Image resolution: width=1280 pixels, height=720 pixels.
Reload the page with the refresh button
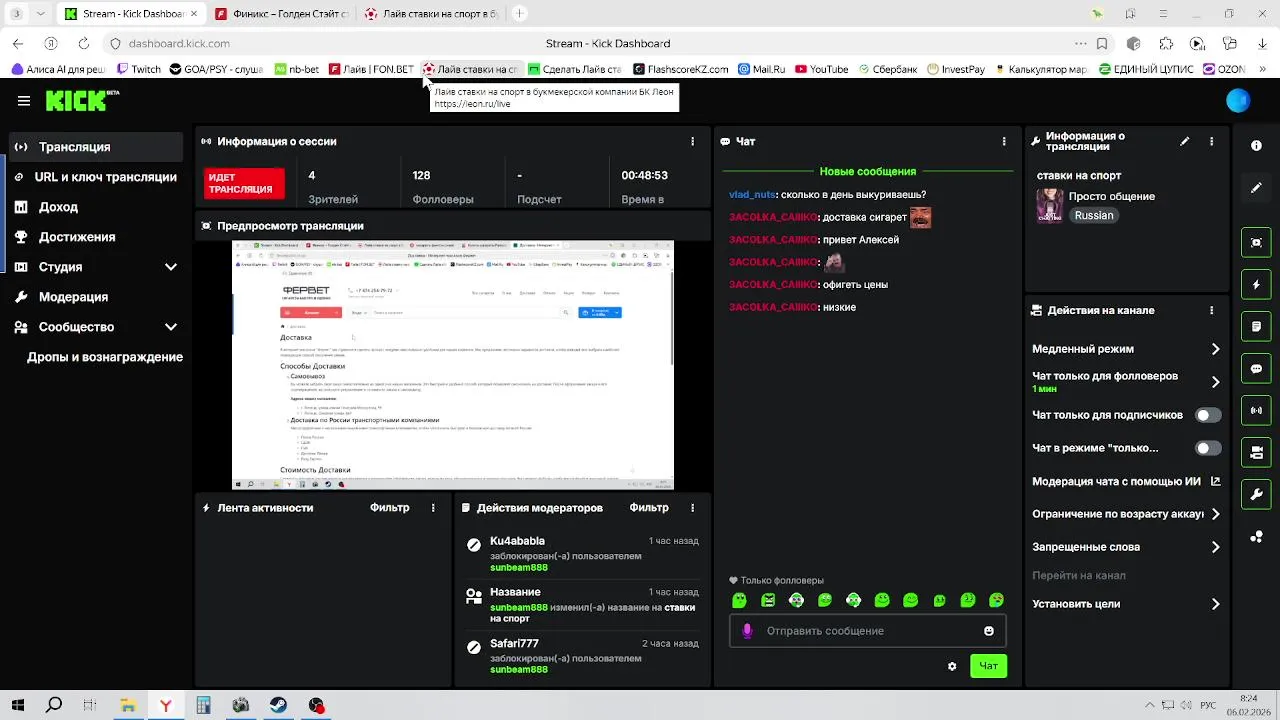click(x=83, y=43)
